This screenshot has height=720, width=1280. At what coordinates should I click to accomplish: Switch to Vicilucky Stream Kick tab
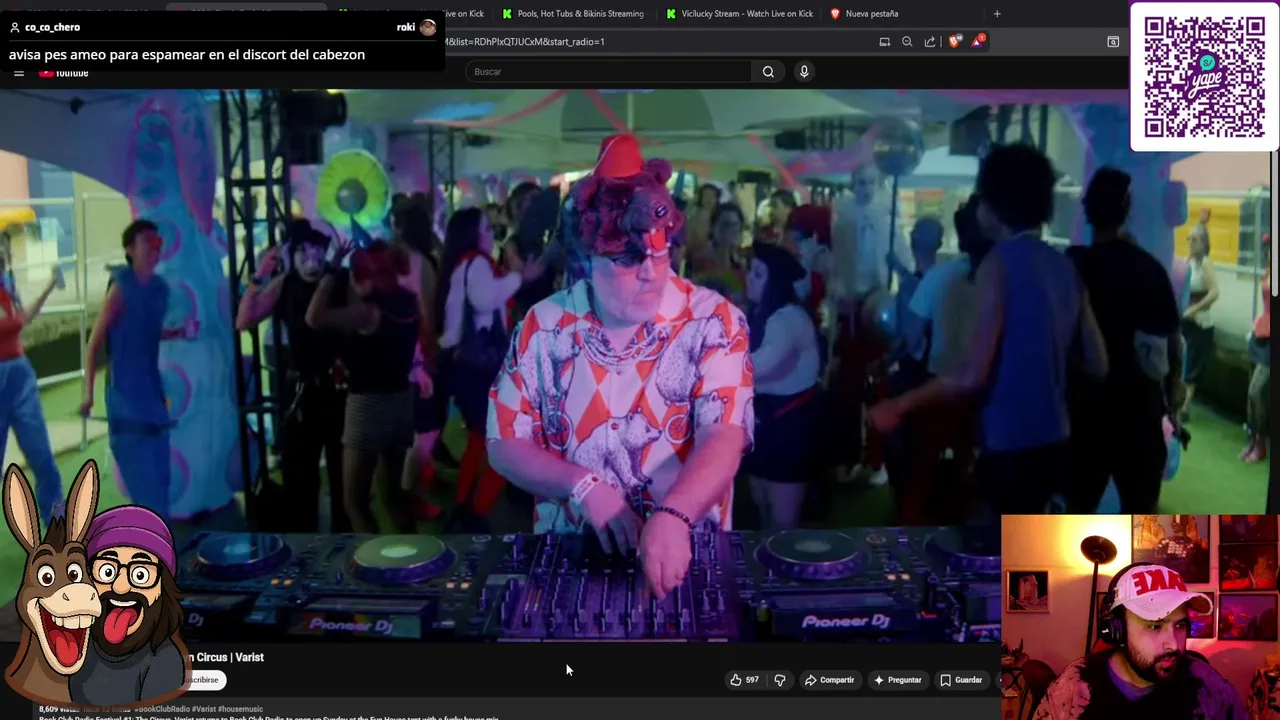click(739, 14)
